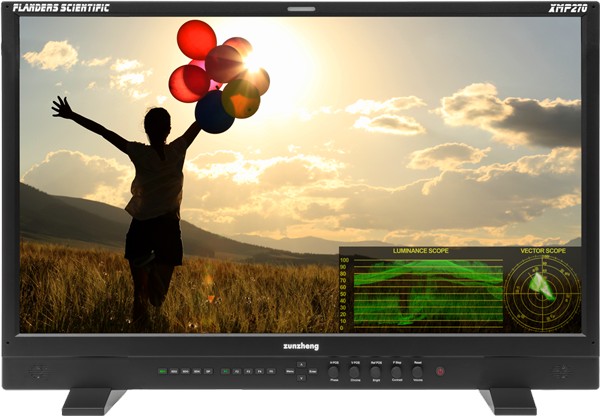Click the Flanders Scientific logo
The height and width of the screenshot is (416, 600).
point(61,8)
